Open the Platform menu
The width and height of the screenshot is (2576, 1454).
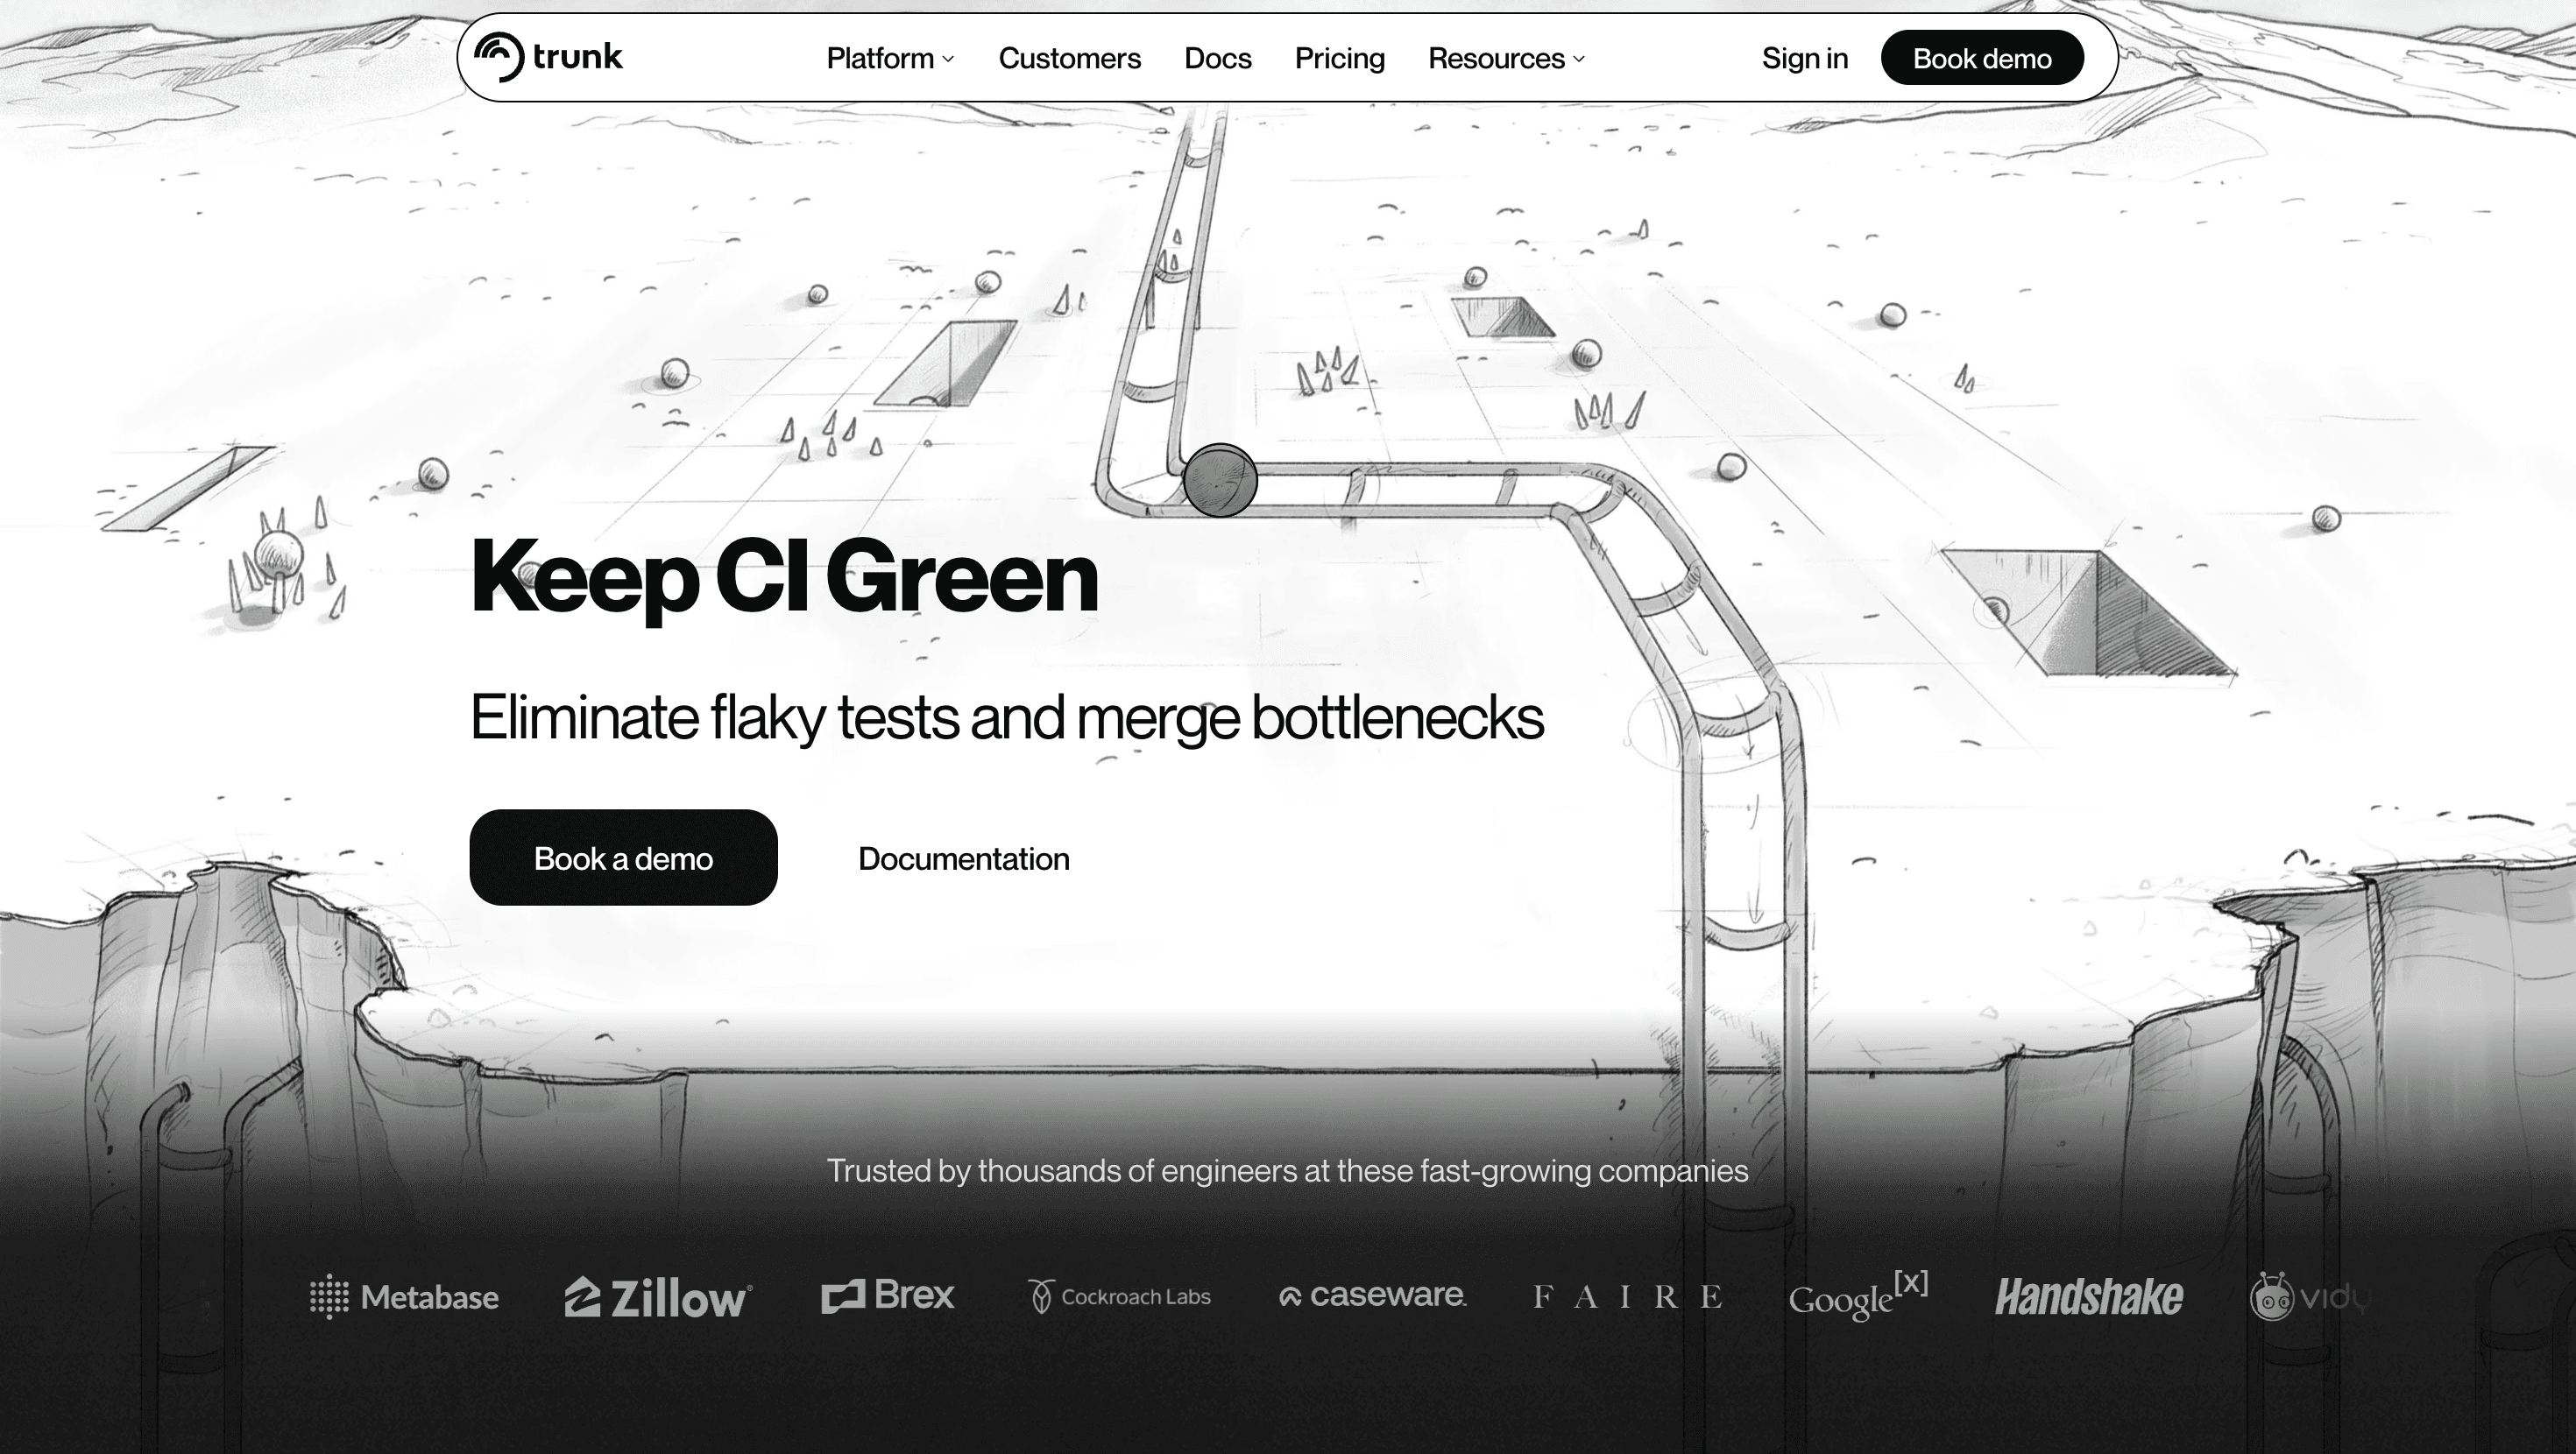click(880, 58)
